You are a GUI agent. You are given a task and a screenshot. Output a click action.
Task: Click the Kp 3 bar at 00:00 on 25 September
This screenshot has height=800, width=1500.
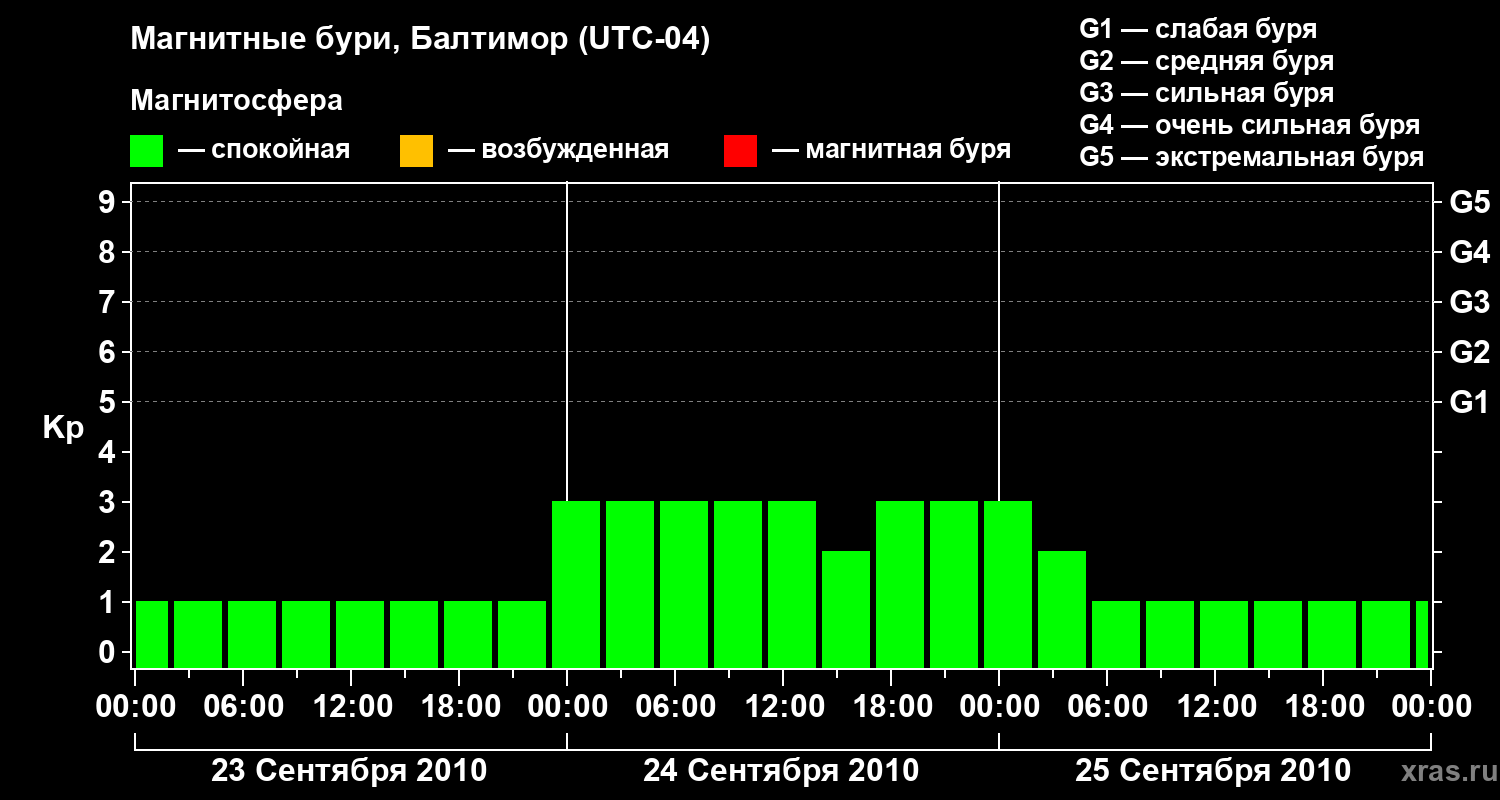point(1008,584)
